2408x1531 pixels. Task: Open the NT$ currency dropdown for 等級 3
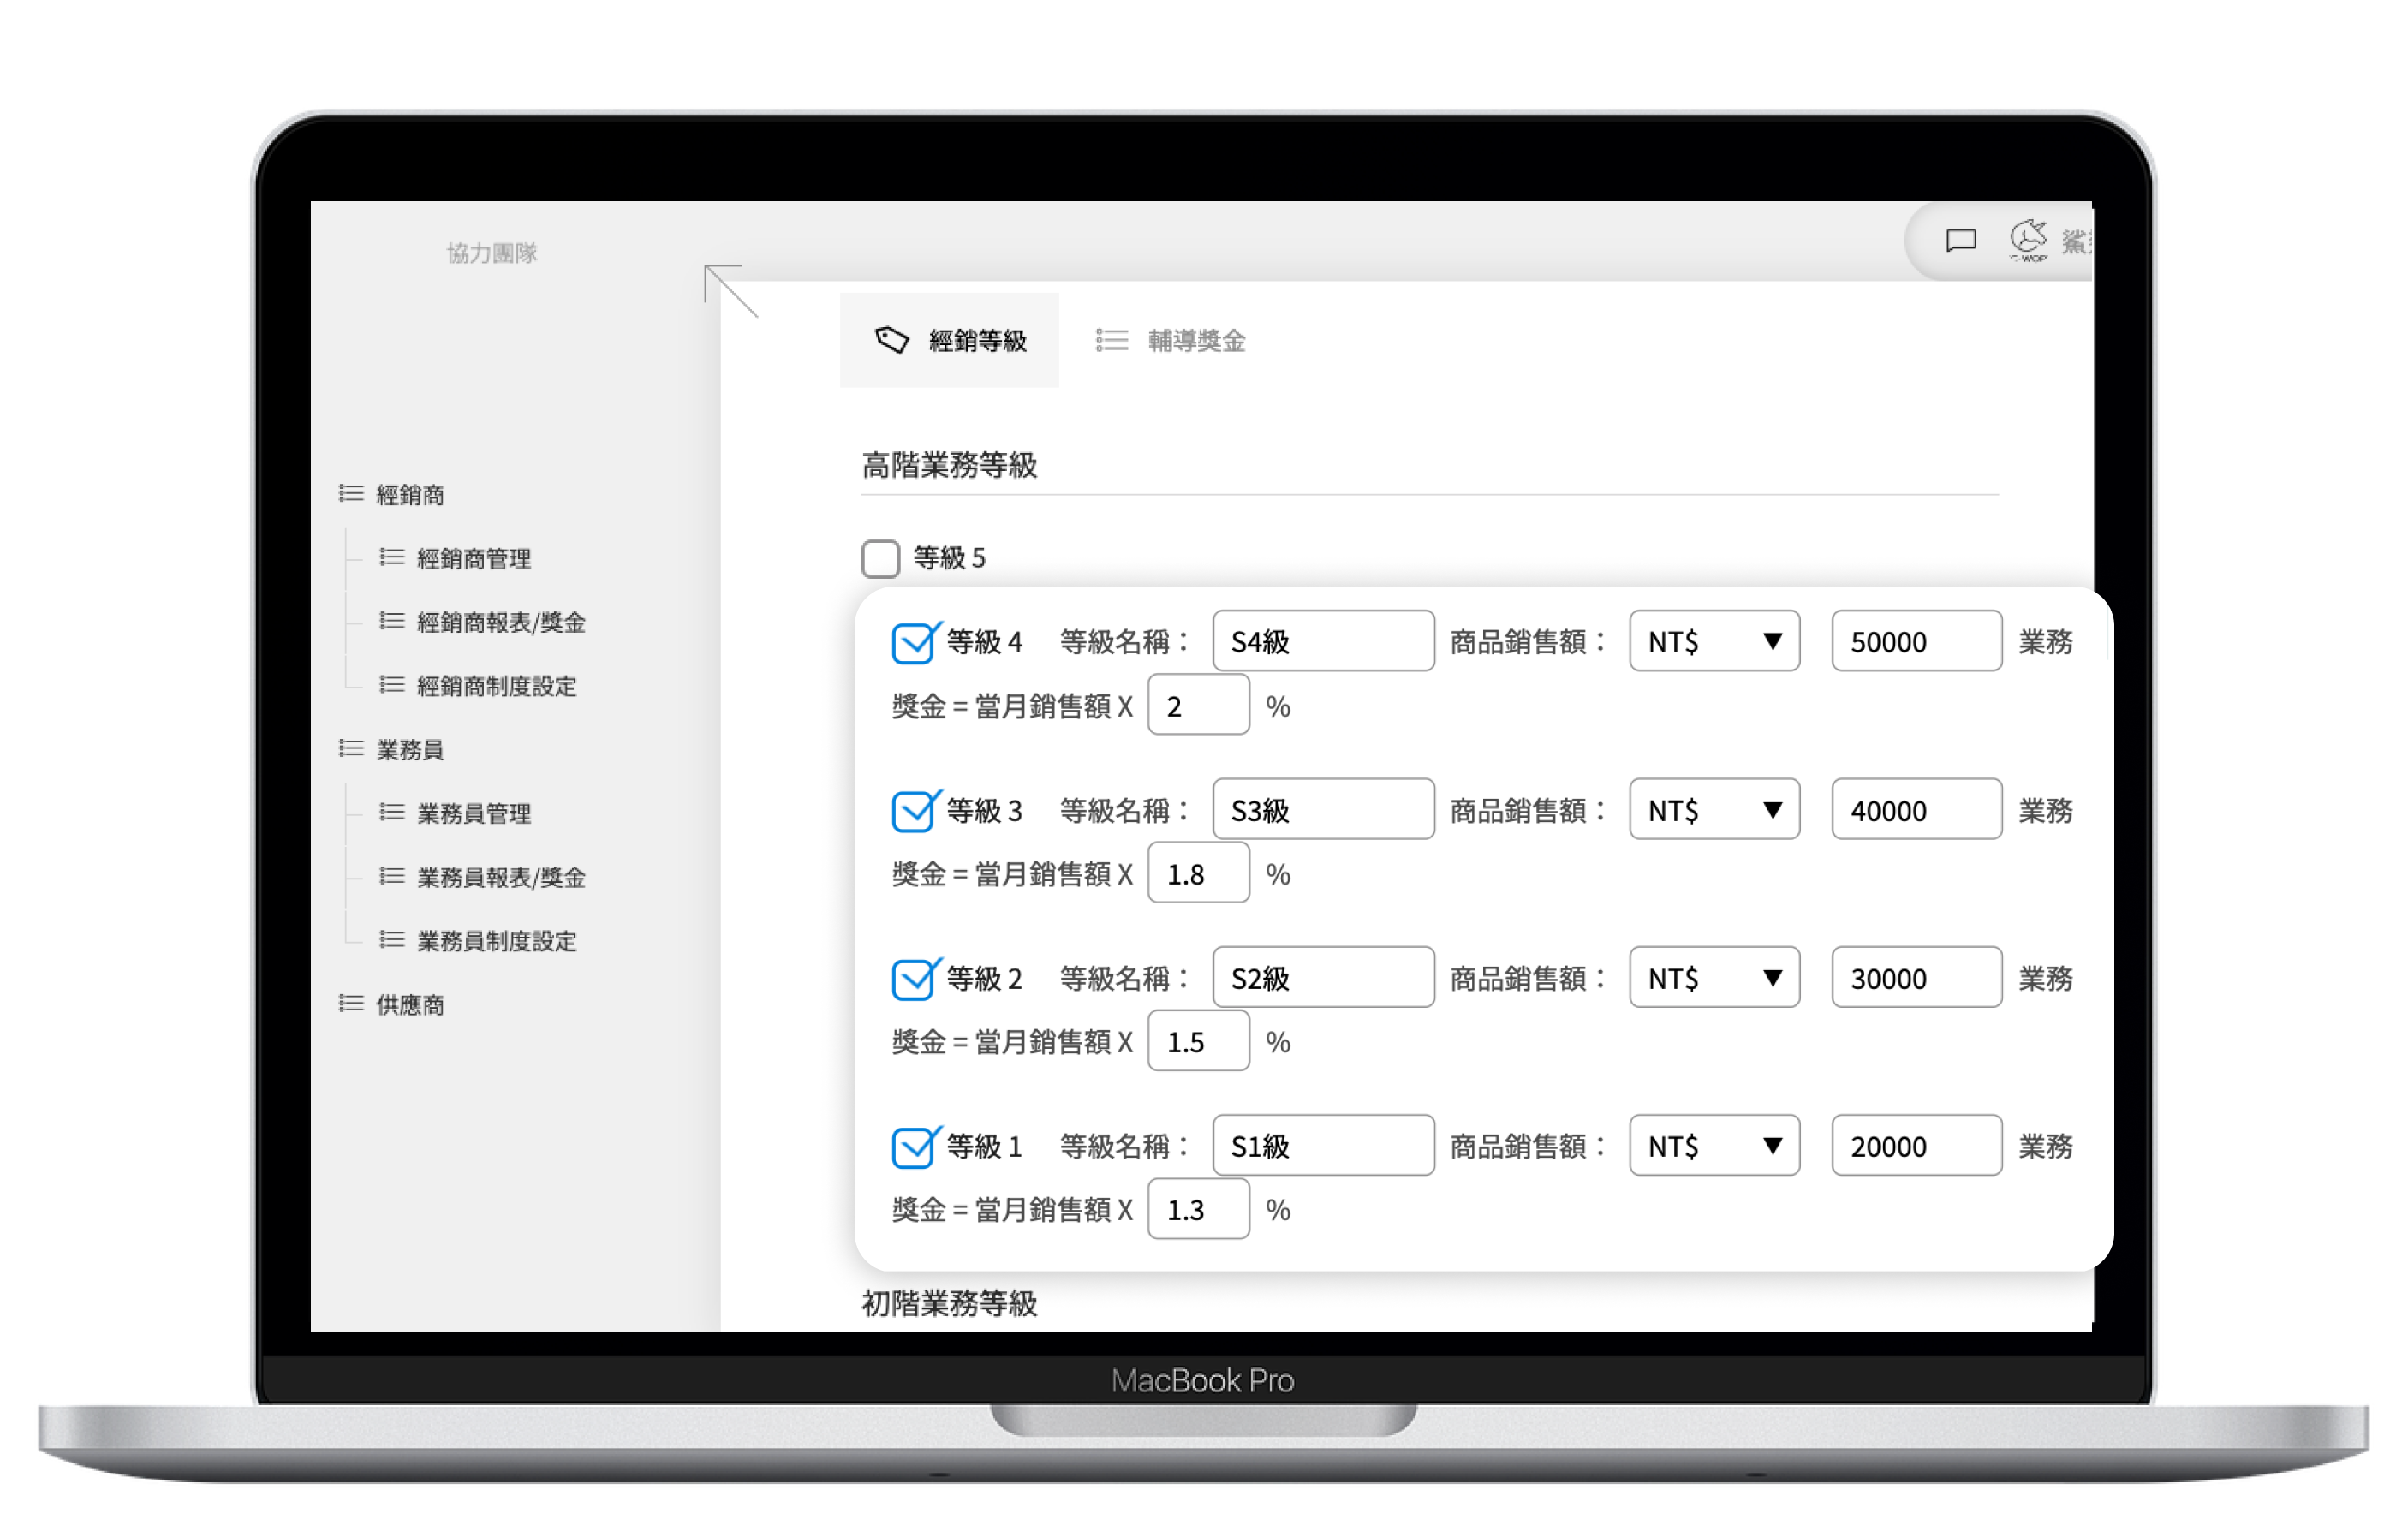[1714, 809]
